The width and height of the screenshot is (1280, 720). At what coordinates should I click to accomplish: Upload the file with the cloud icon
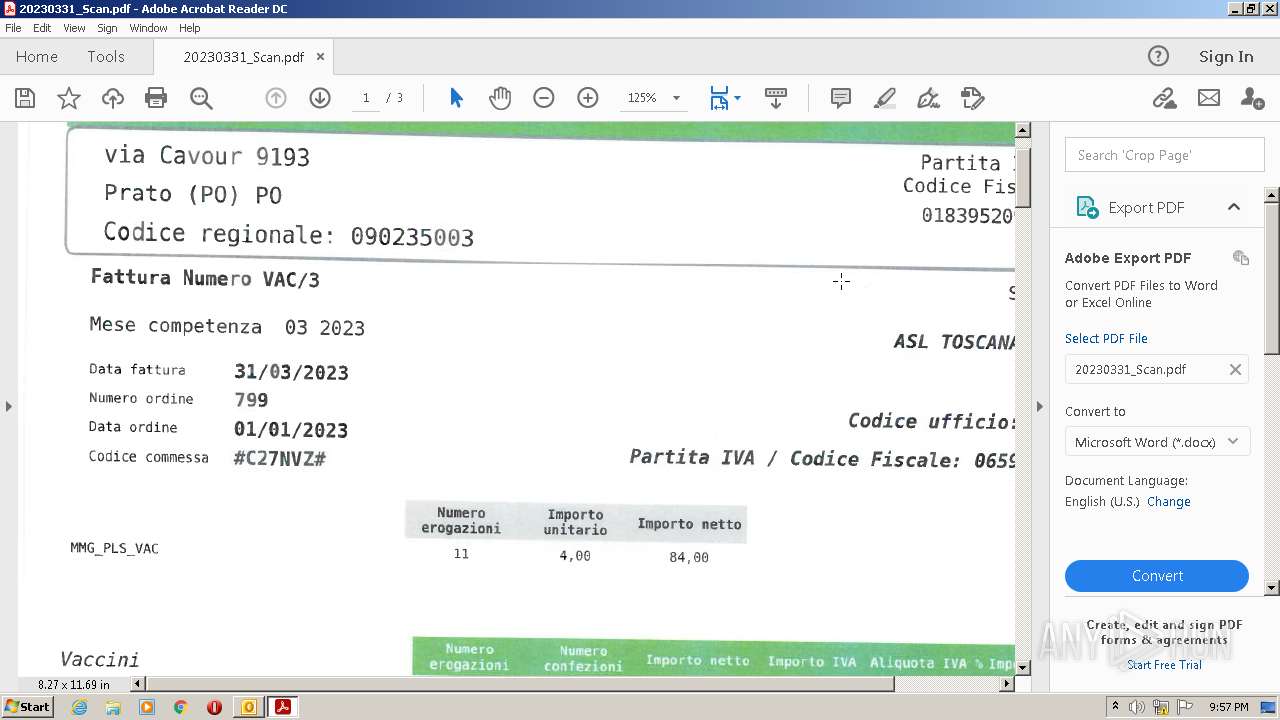113,98
